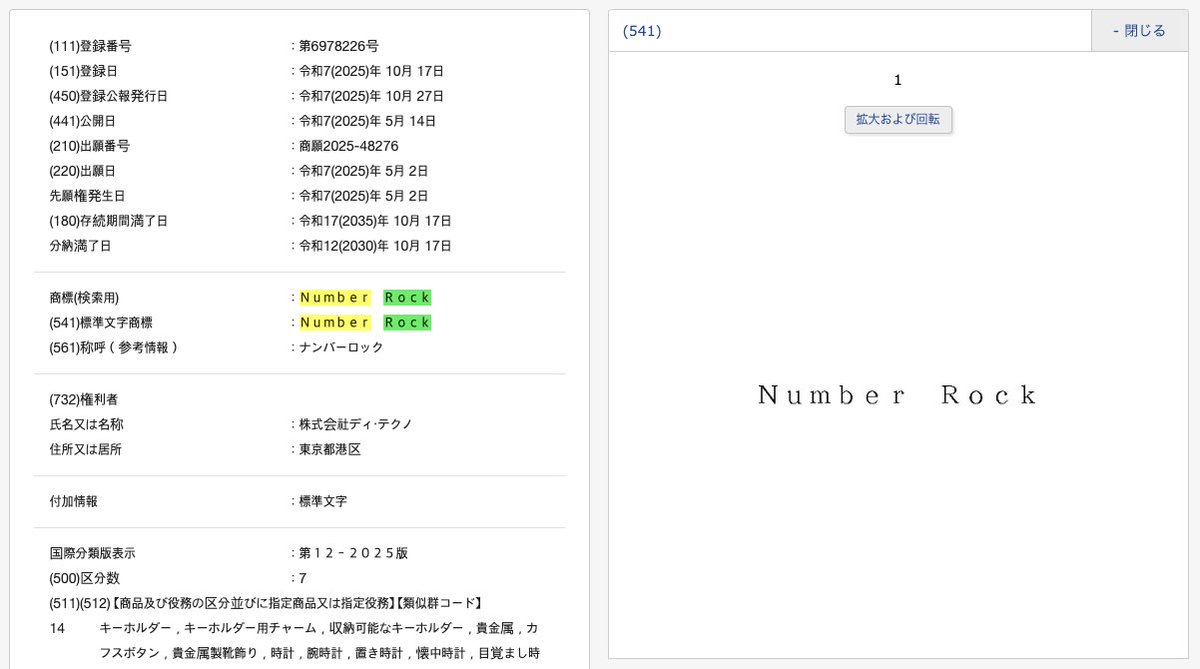Click the 標準文字 additional info value
This screenshot has height=669, width=1200.
[x=323, y=501]
